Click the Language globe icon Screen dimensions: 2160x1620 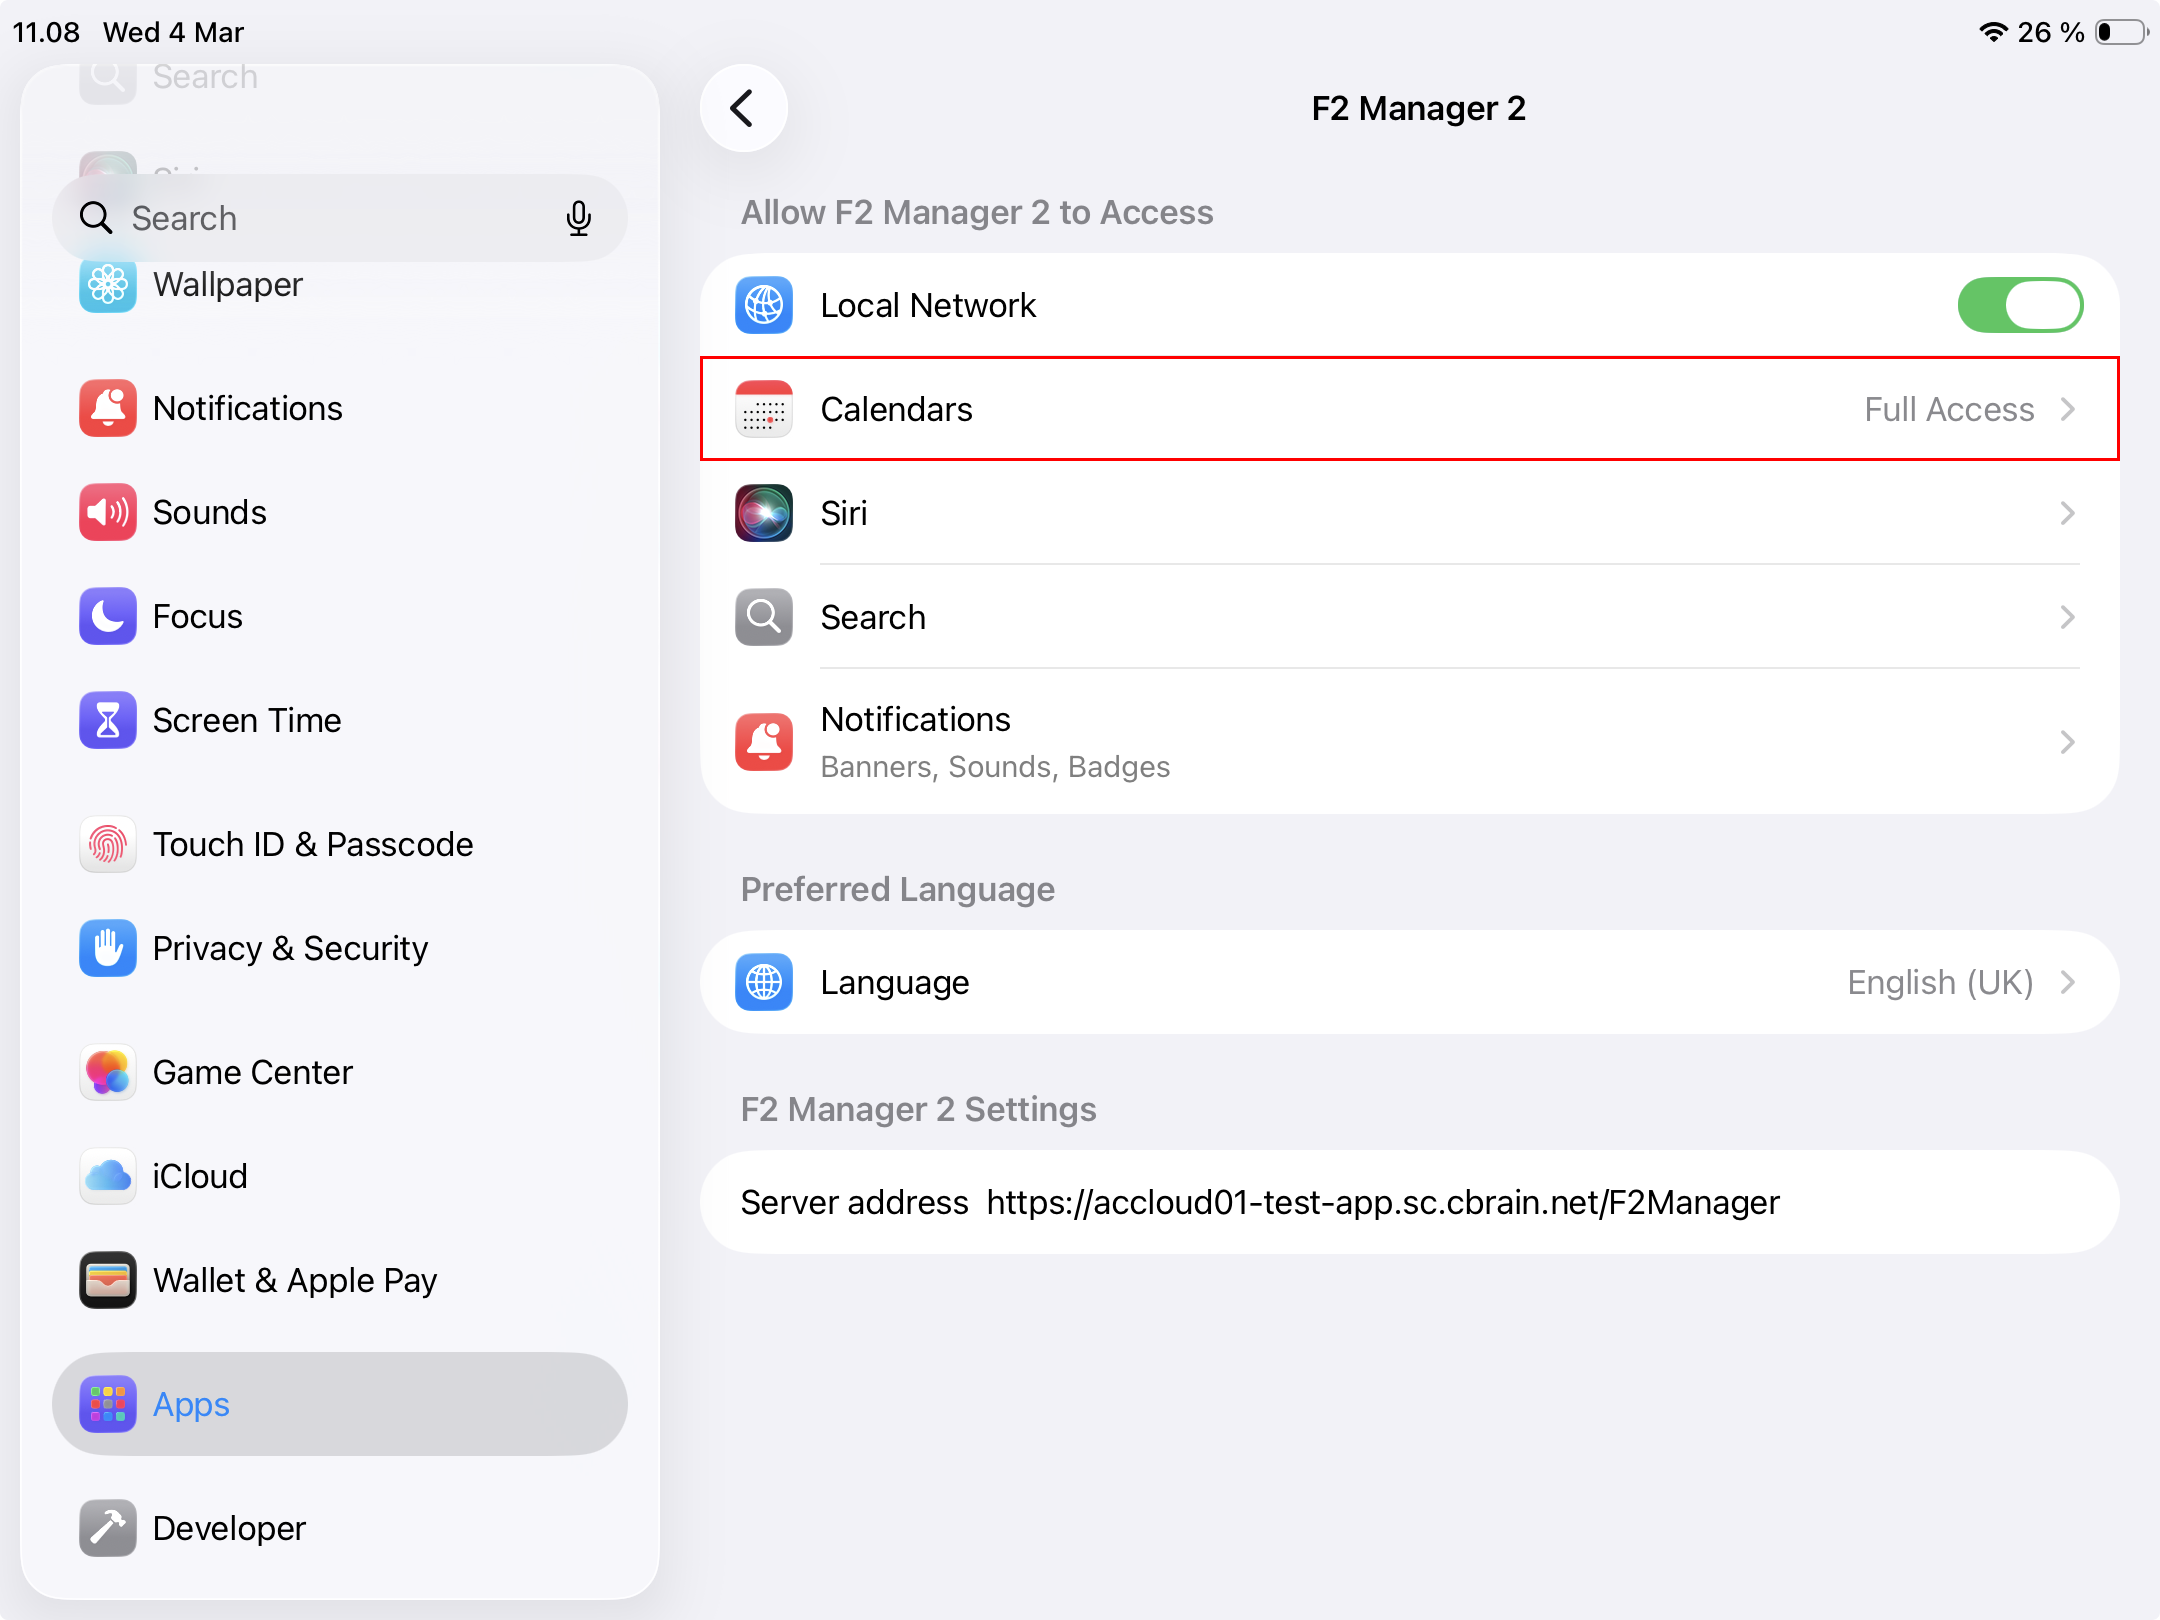click(x=764, y=982)
